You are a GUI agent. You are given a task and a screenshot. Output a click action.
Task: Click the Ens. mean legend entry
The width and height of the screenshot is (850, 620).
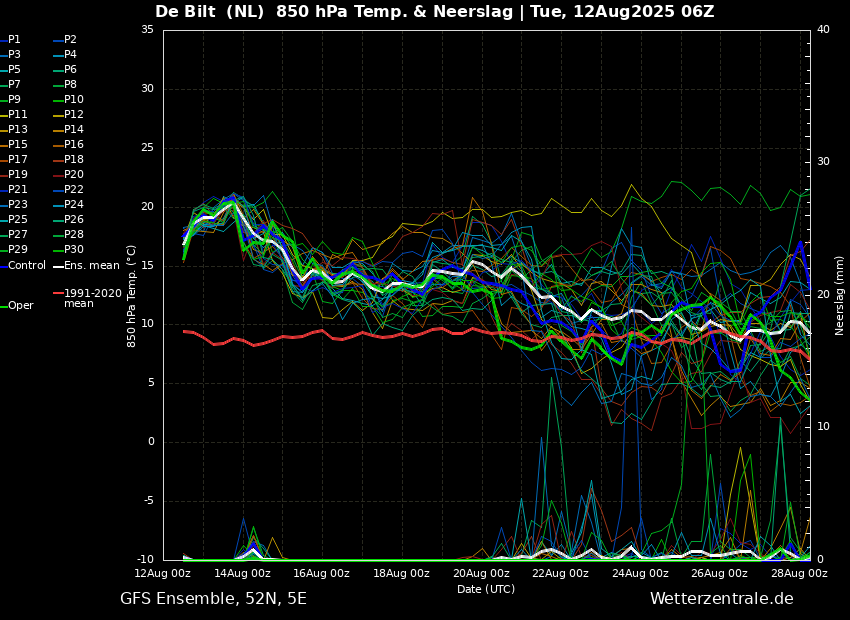[x=91, y=266]
